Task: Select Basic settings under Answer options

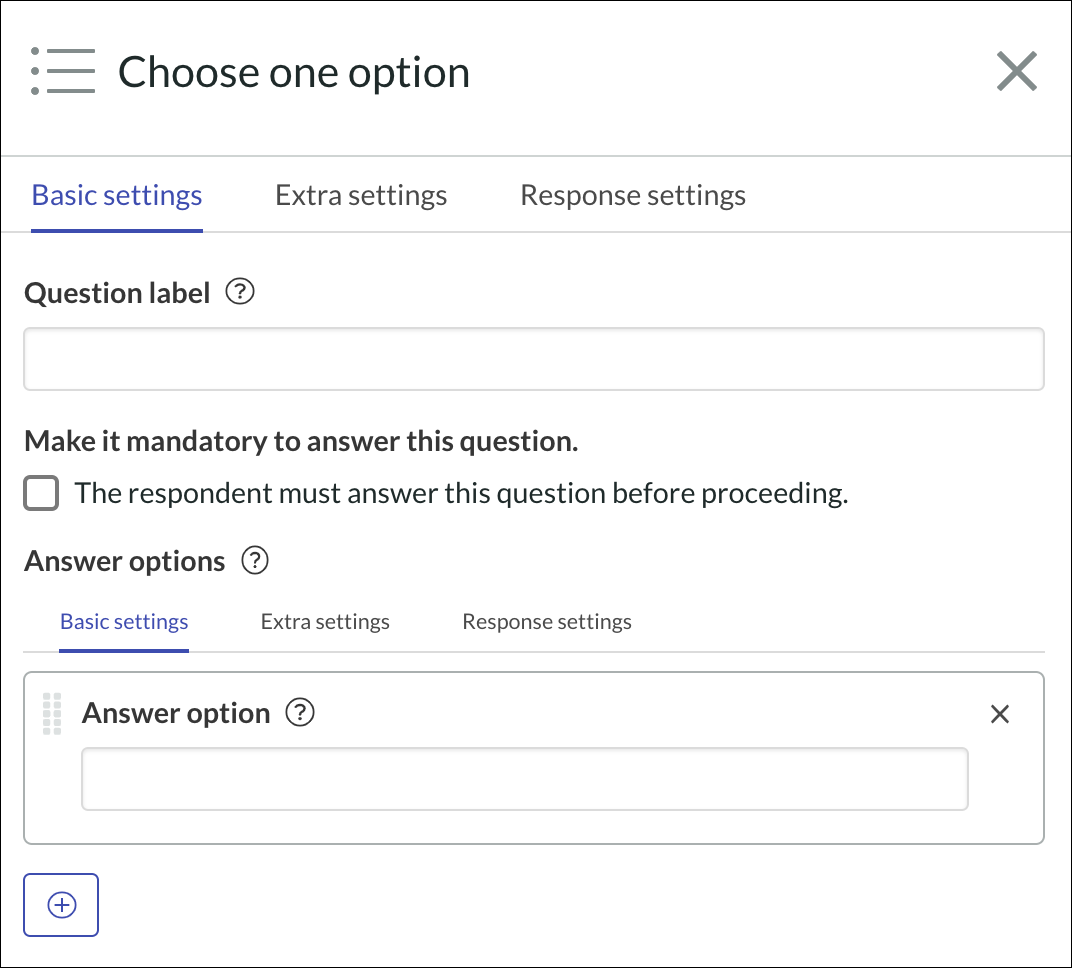Action: coord(124,621)
